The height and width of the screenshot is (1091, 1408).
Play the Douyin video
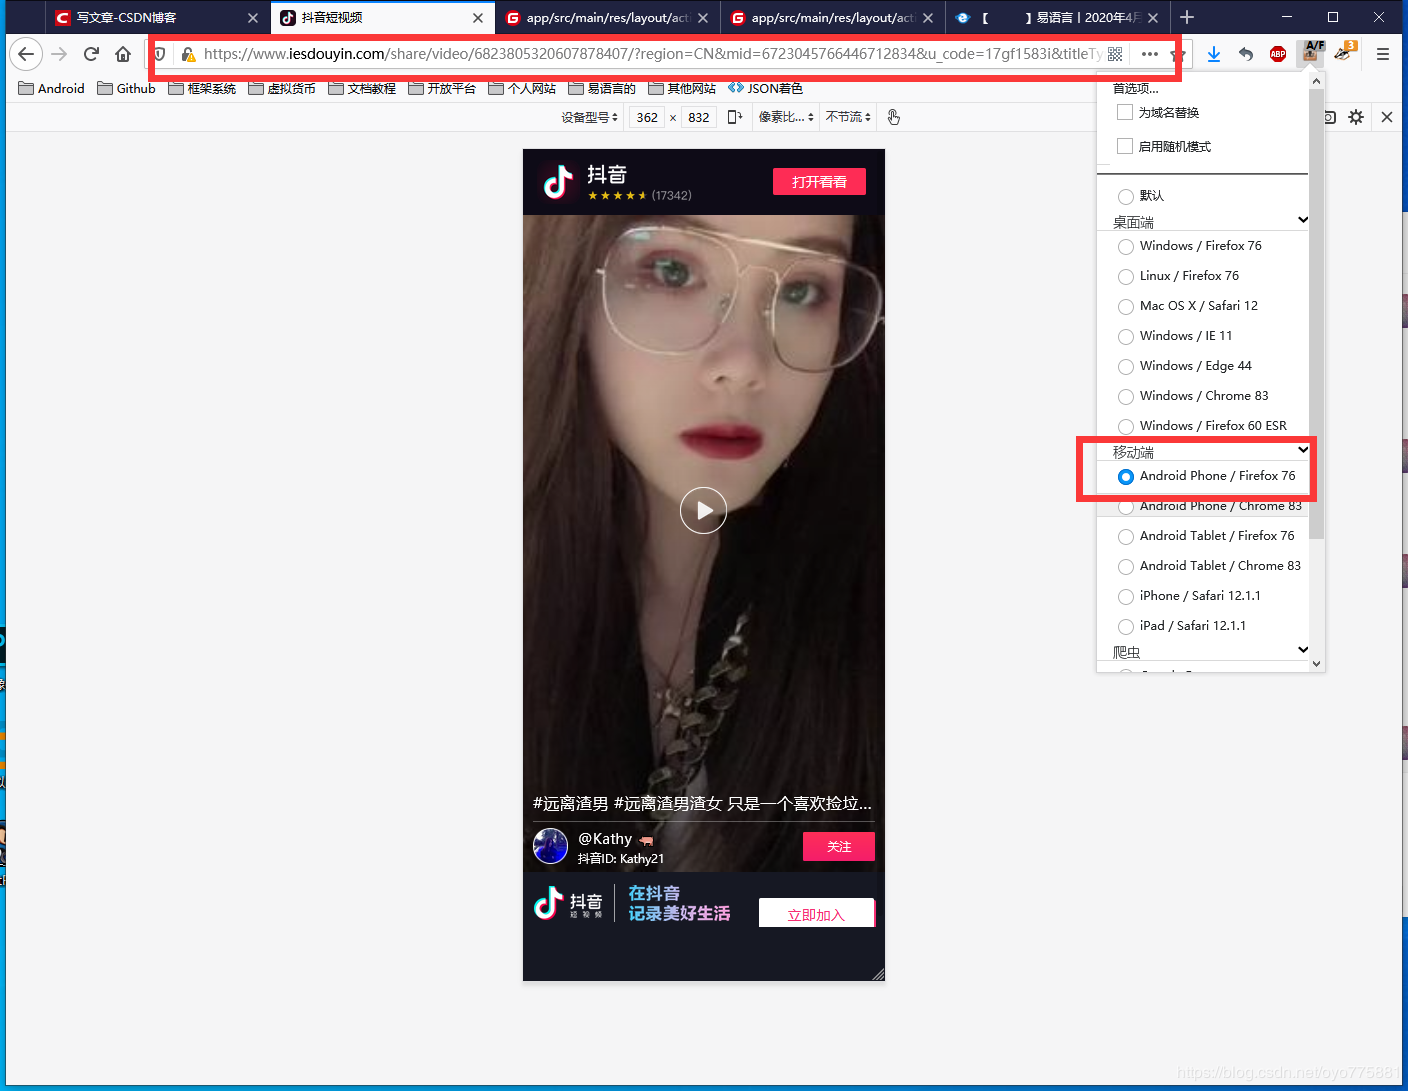point(703,510)
